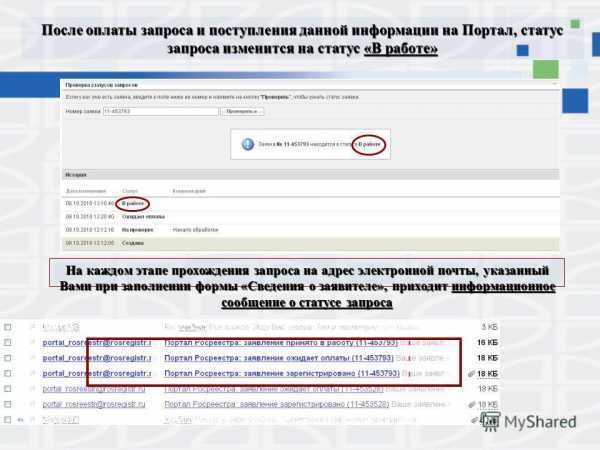This screenshot has width=600, height=450.
Task: Open email 'заявление ожидает оплаты (11-453528)'
Action: (x=274, y=389)
